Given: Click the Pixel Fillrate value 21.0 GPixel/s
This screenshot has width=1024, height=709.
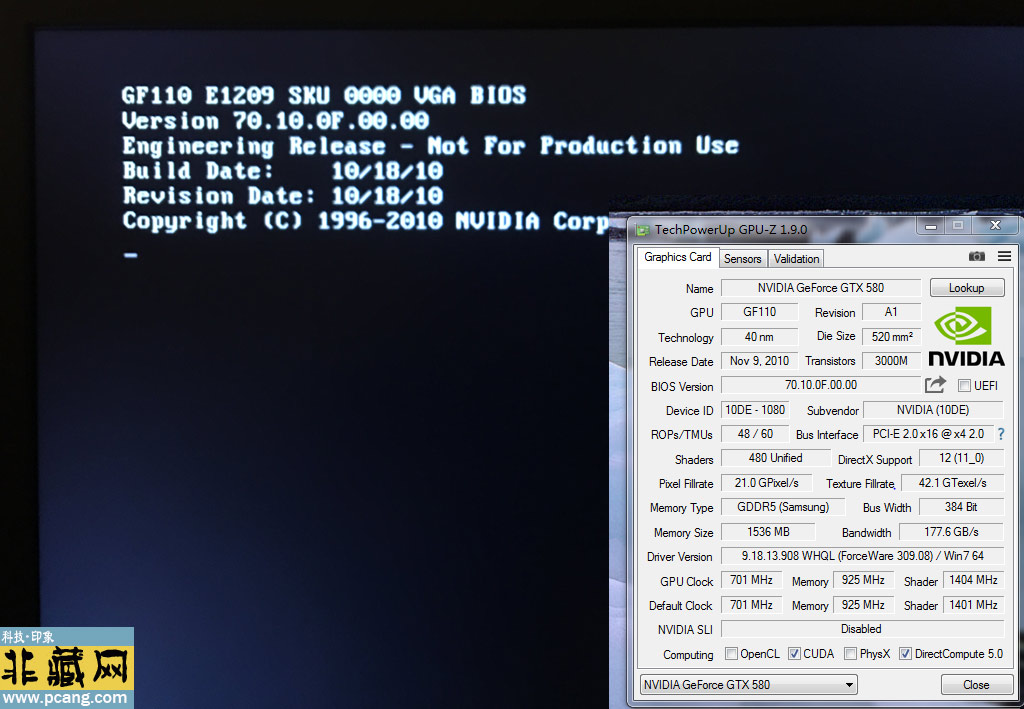Looking at the screenshot, I should [x=767, y=483].
